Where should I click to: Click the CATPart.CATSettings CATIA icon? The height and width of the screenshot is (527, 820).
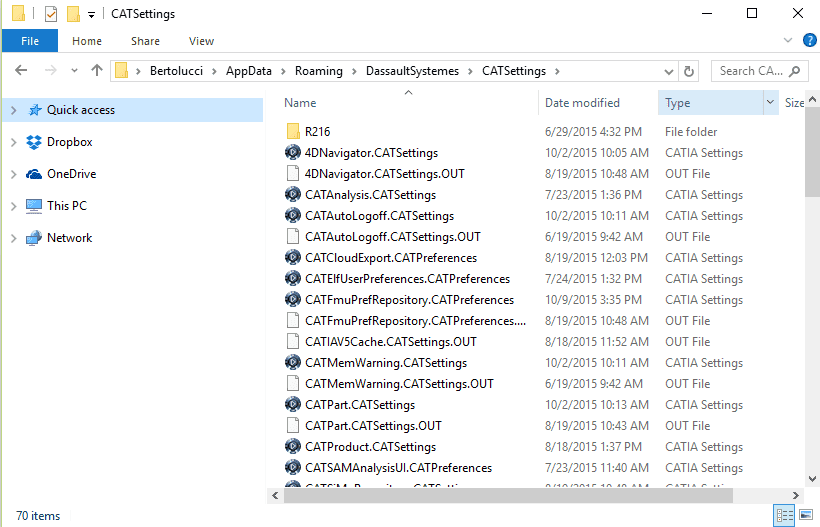coord(293,404)
